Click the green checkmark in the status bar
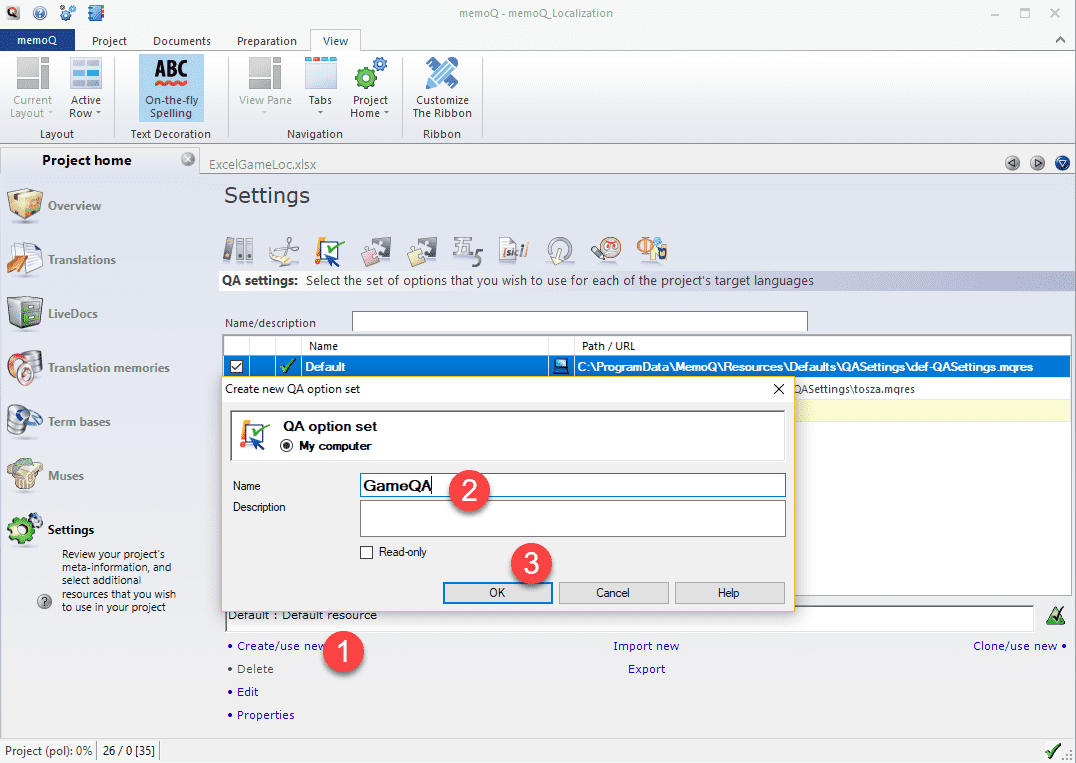Screen dimensions: 1076x763 click(1052, 750)
